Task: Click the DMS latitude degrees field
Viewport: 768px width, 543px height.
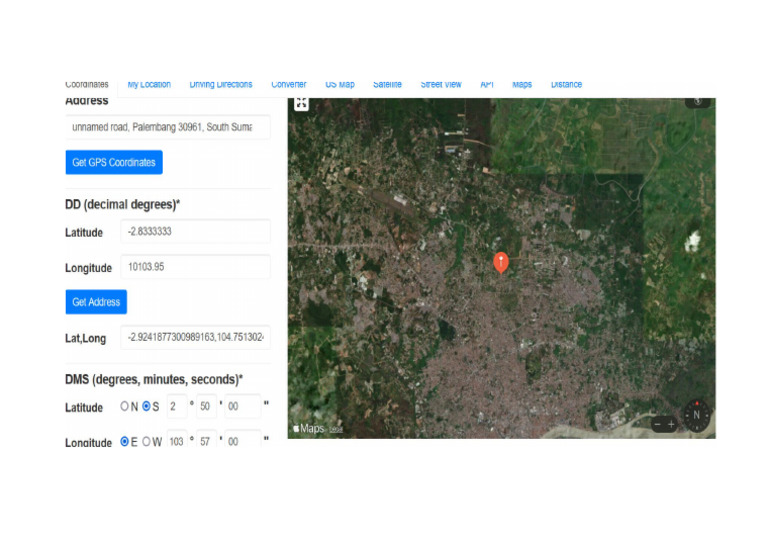Action: (x=177, y=406)
